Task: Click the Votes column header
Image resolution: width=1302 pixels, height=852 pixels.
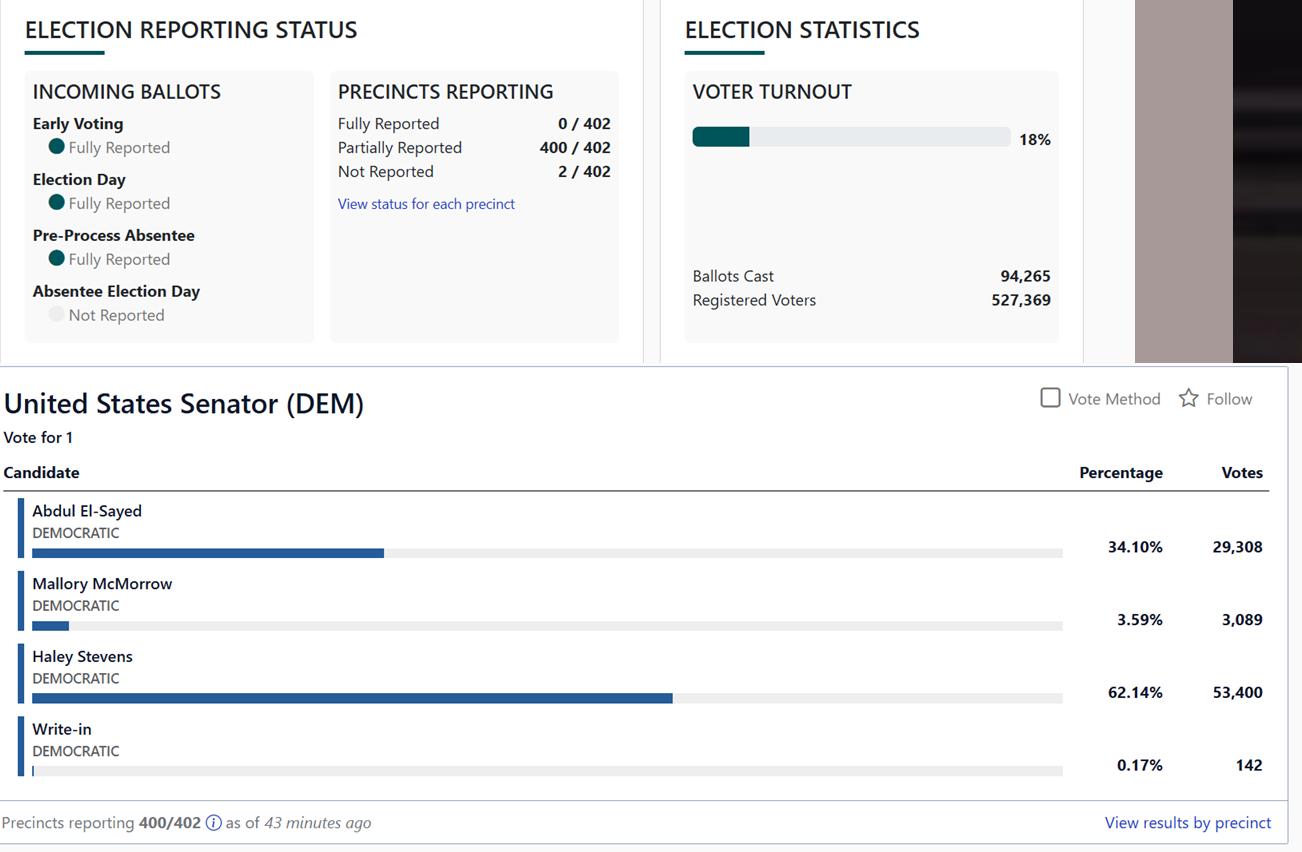Action: (x=1242, y=473)
